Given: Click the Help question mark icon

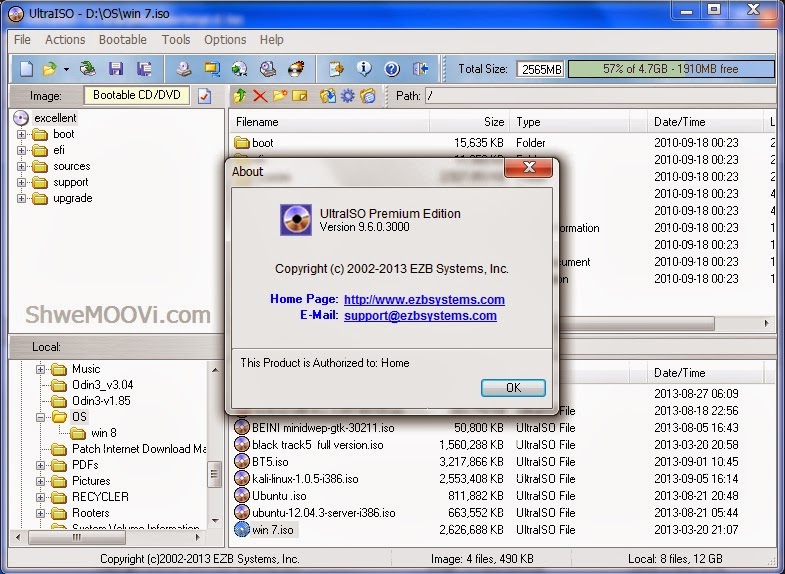Looking at the screenshot, I should click(392, 69).
